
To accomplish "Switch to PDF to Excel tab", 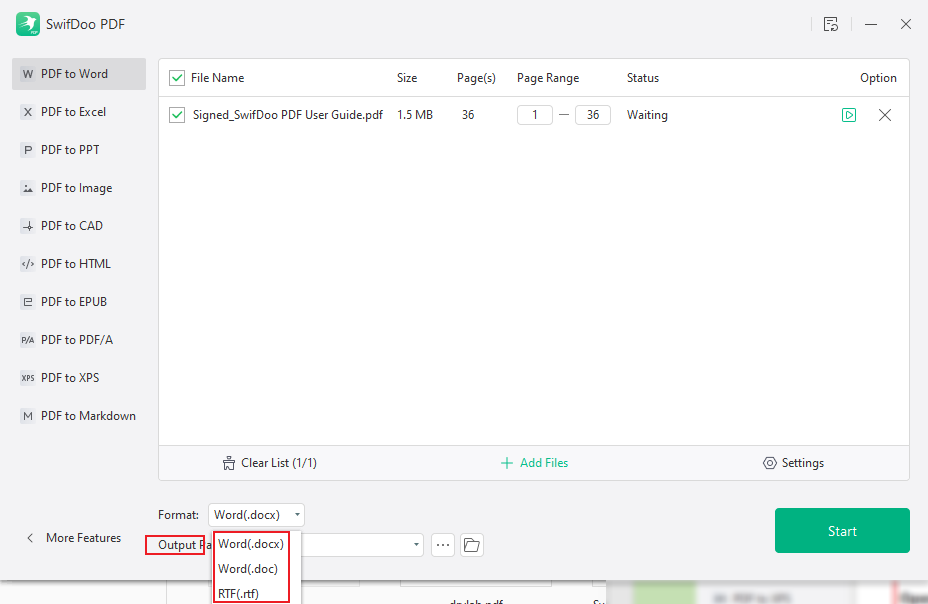I will [79, 112].
